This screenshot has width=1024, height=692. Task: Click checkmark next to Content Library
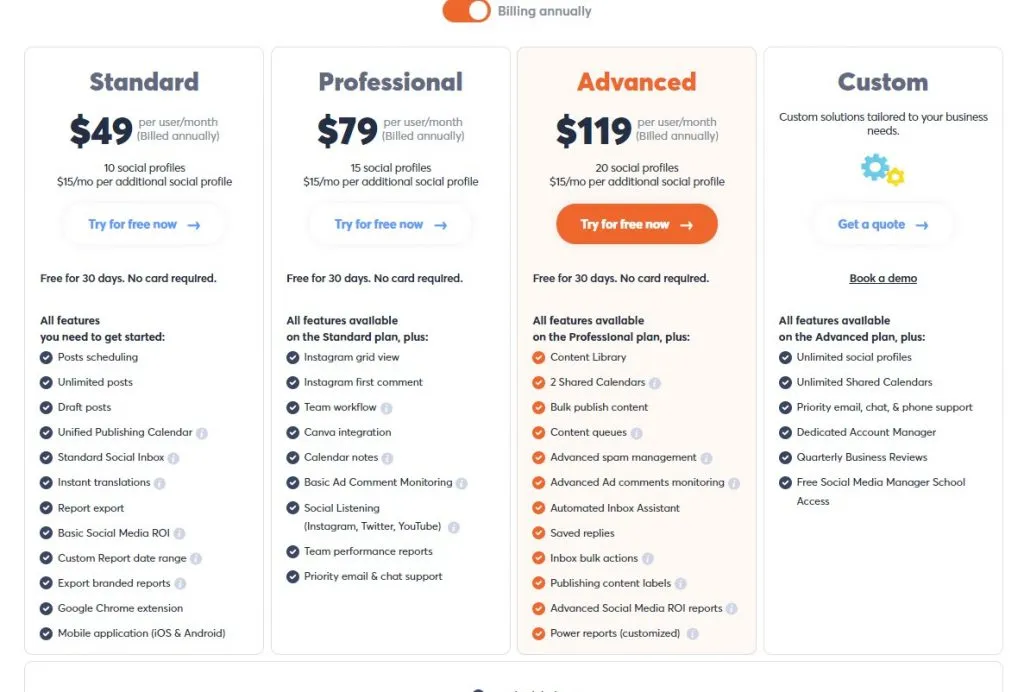(x=538, y=358)
